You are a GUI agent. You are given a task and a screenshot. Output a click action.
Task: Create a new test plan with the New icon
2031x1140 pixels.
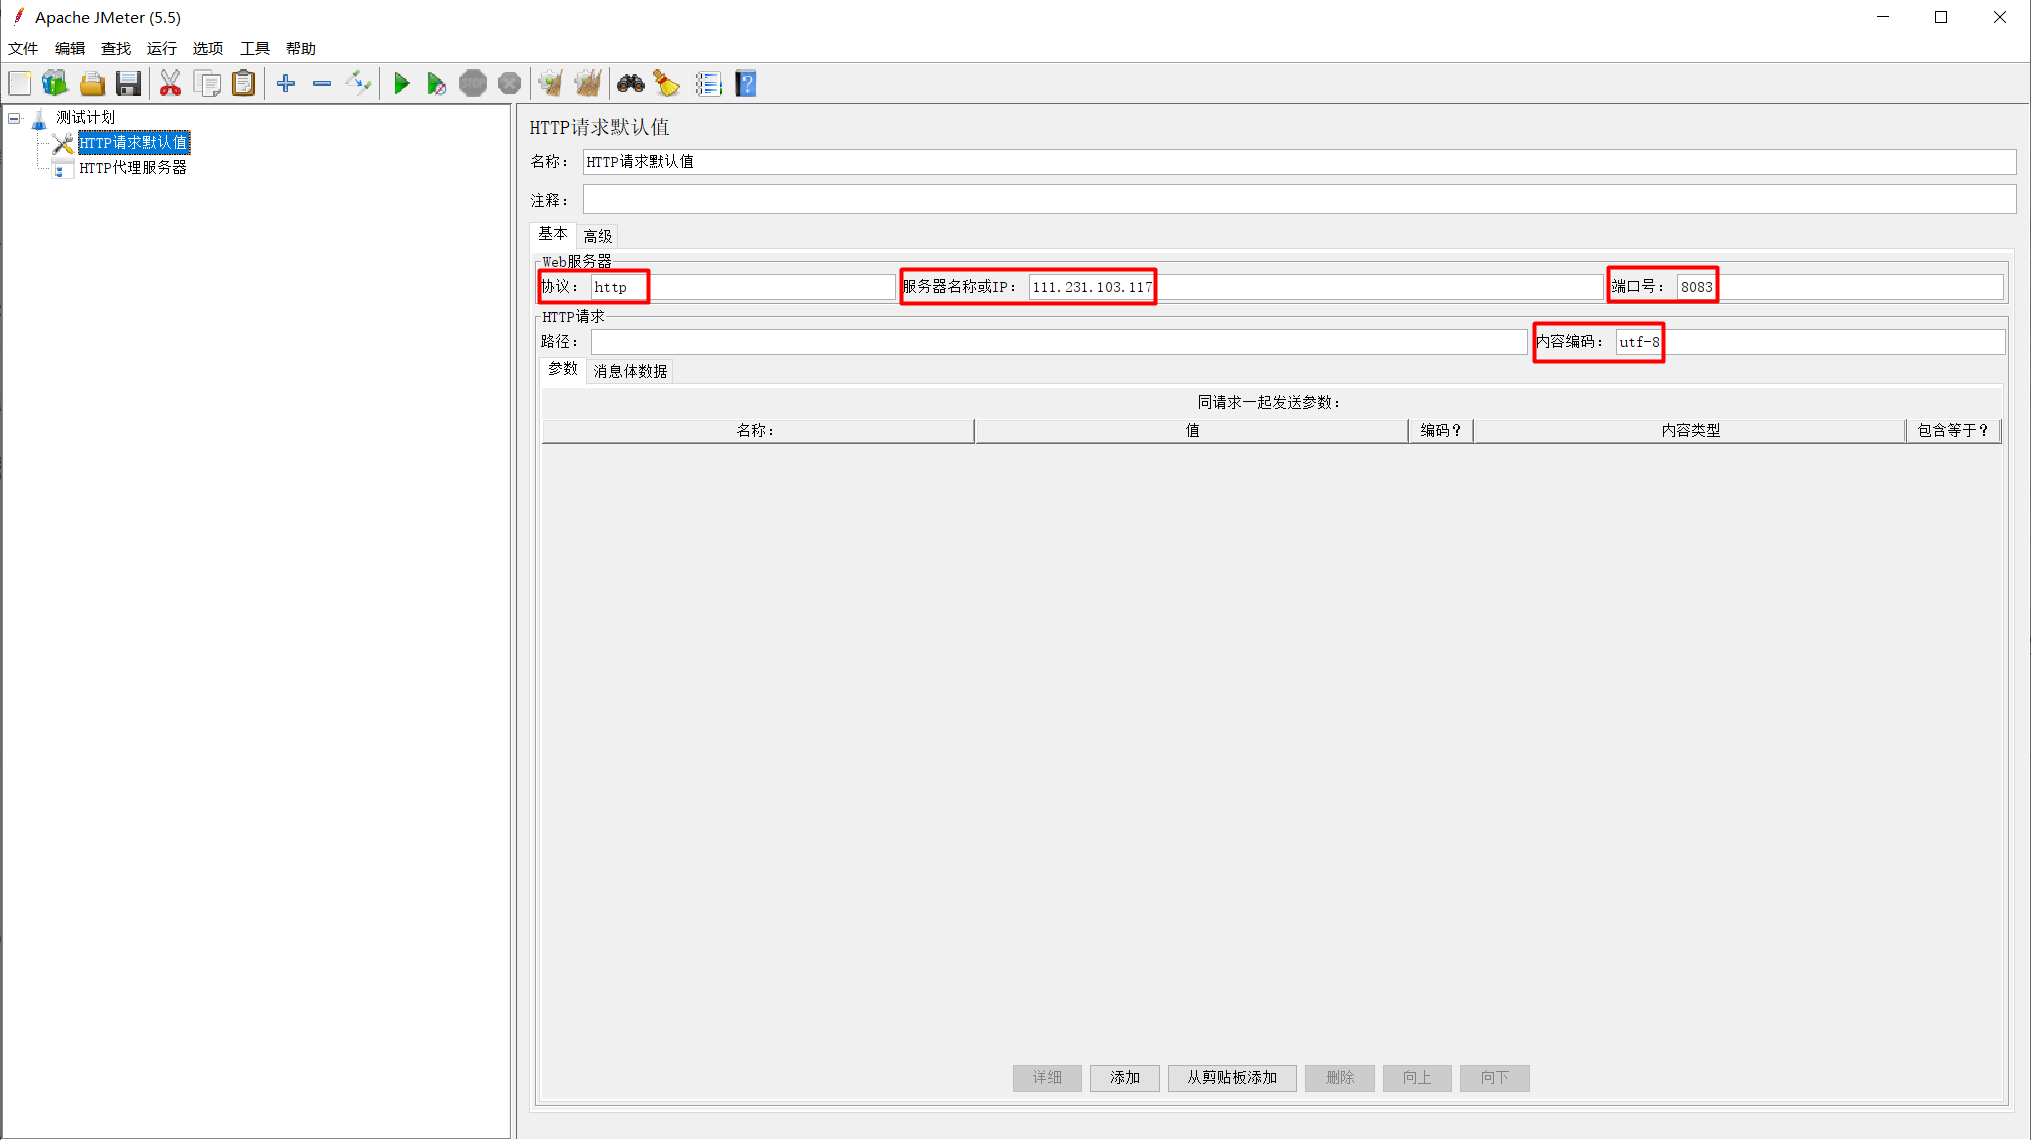click(x=20, y=84)
